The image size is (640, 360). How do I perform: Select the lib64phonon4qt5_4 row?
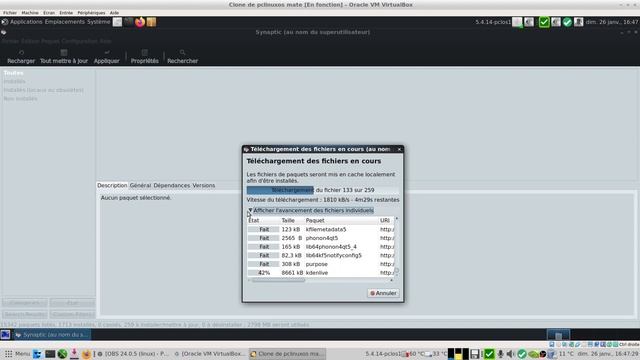click(320, 247)
